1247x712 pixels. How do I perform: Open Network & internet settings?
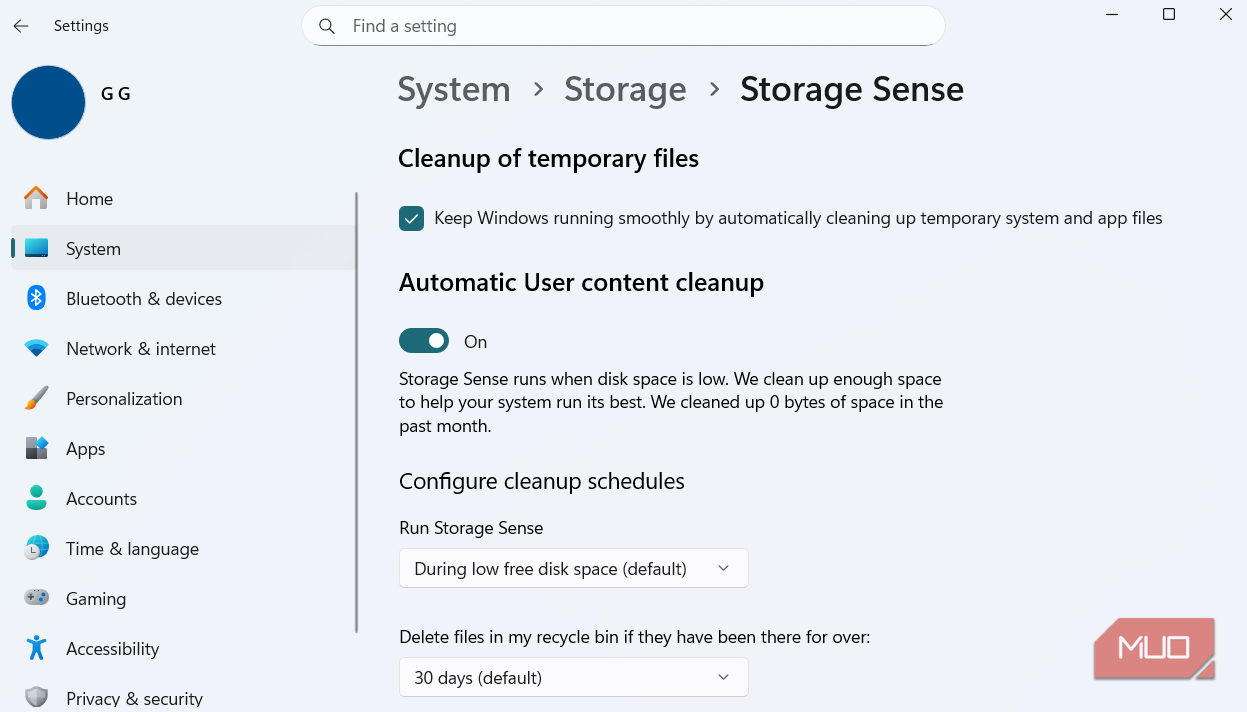[183, 348]
